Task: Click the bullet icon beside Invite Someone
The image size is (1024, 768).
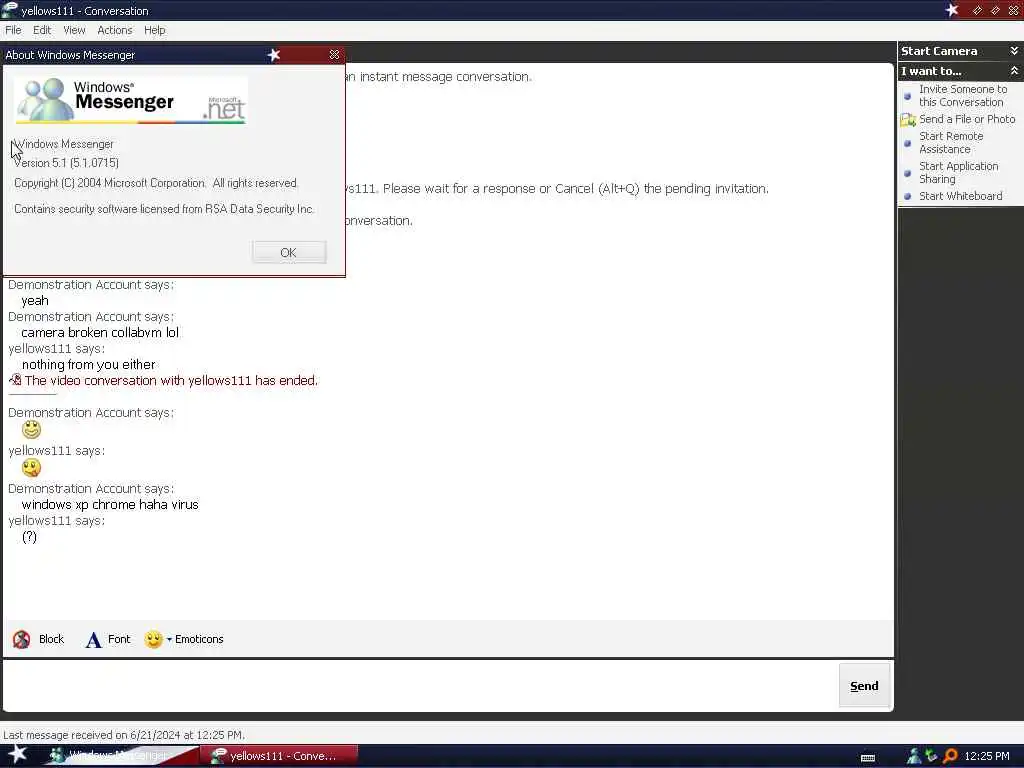Action: pyautogui.click(x=907, y=96)
